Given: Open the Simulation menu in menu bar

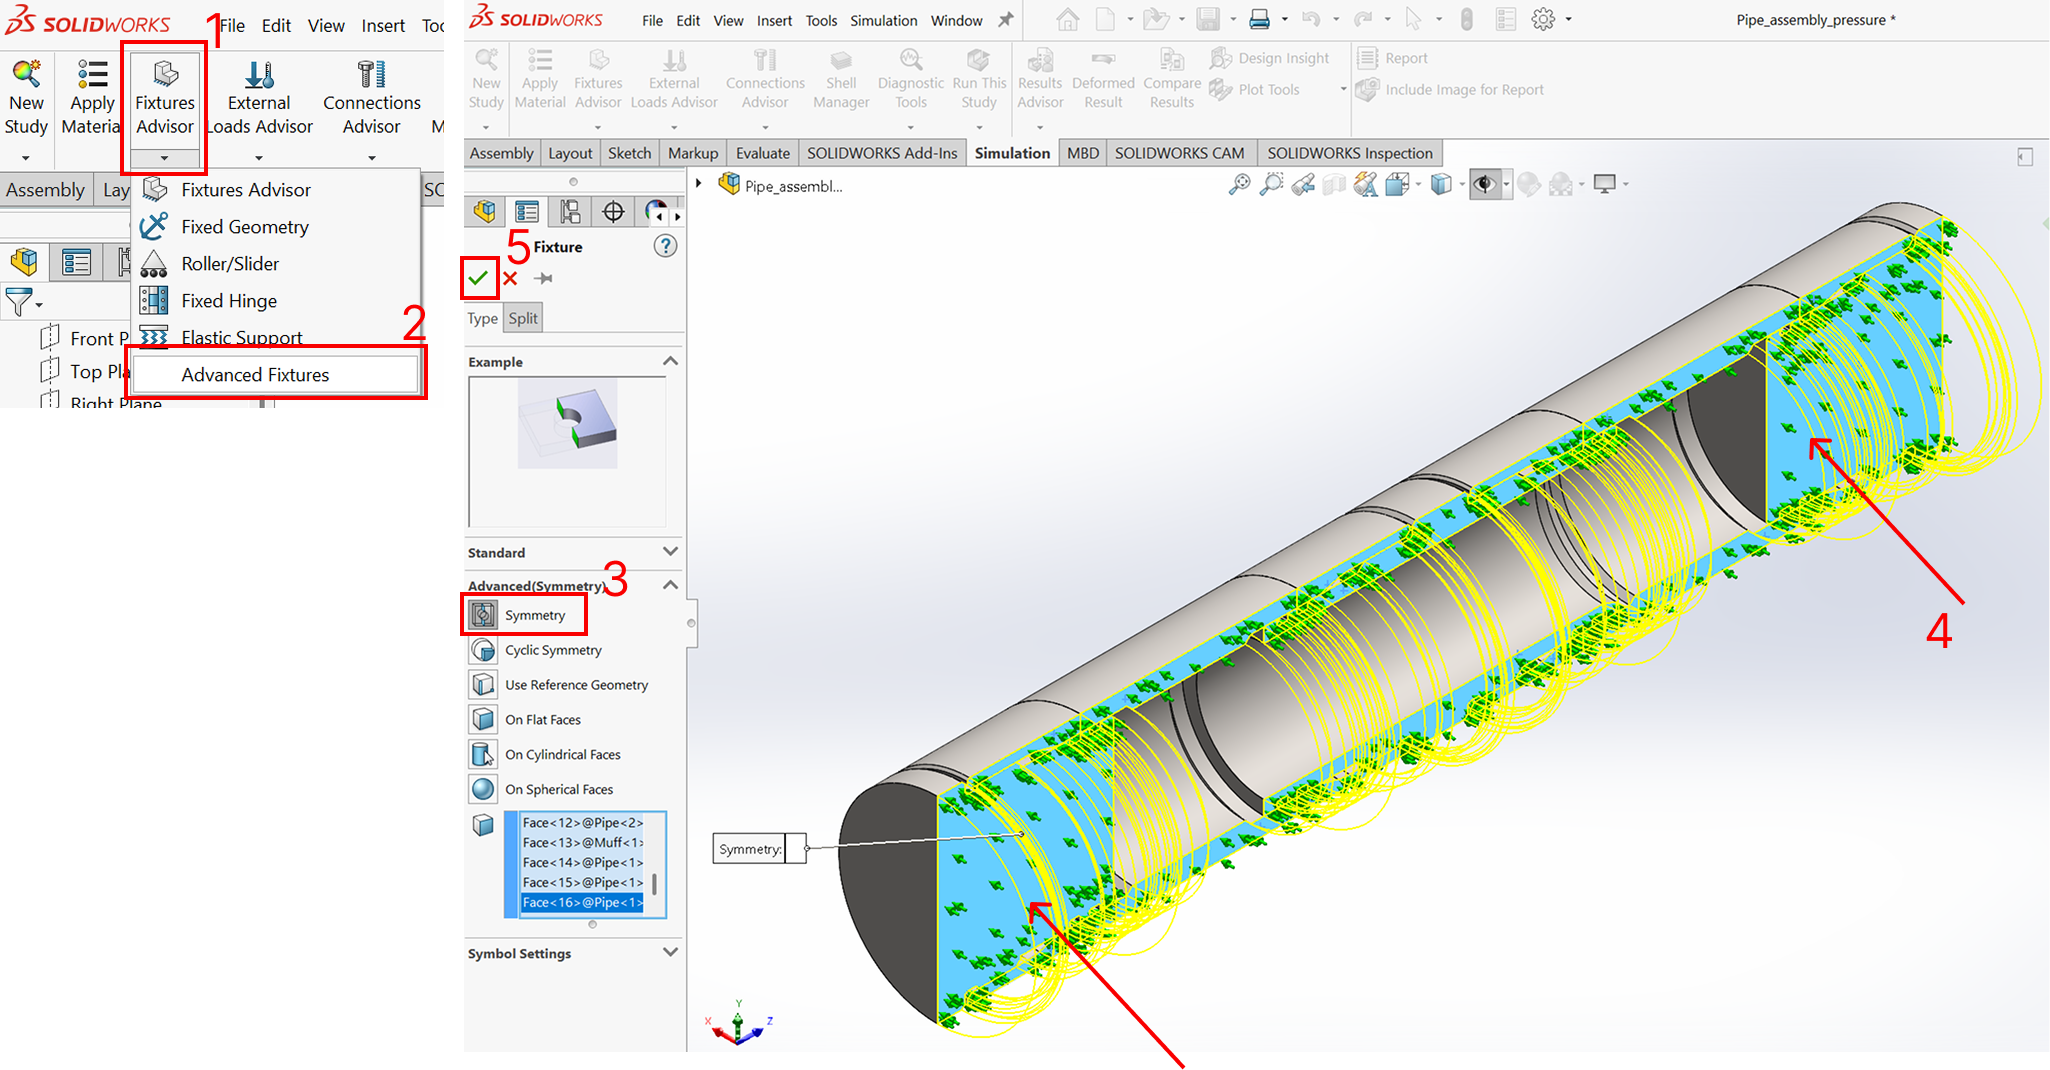Looking at the screenshot, I should point(883,20).
